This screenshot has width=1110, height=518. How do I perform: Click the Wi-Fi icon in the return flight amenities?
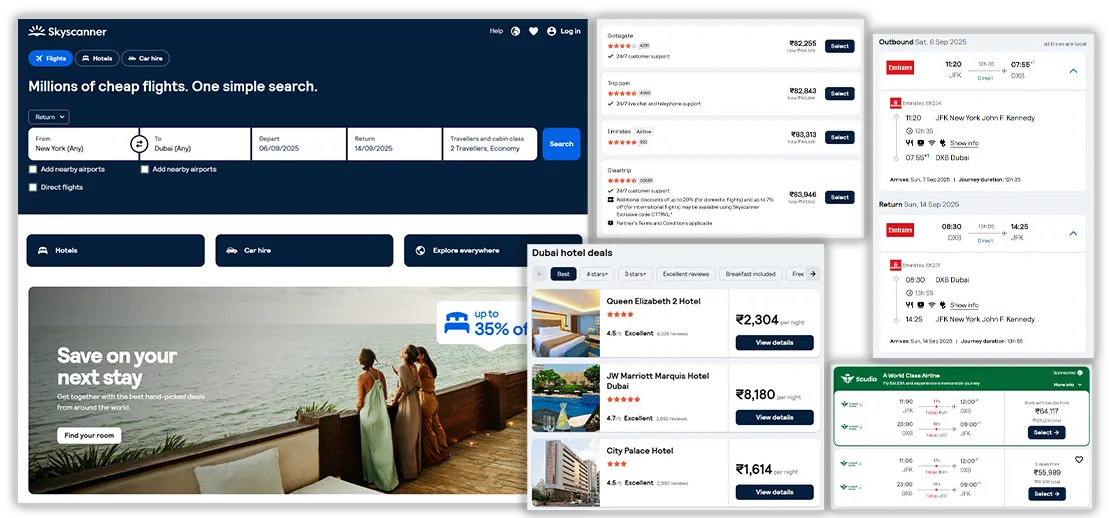tap(932, 305)
